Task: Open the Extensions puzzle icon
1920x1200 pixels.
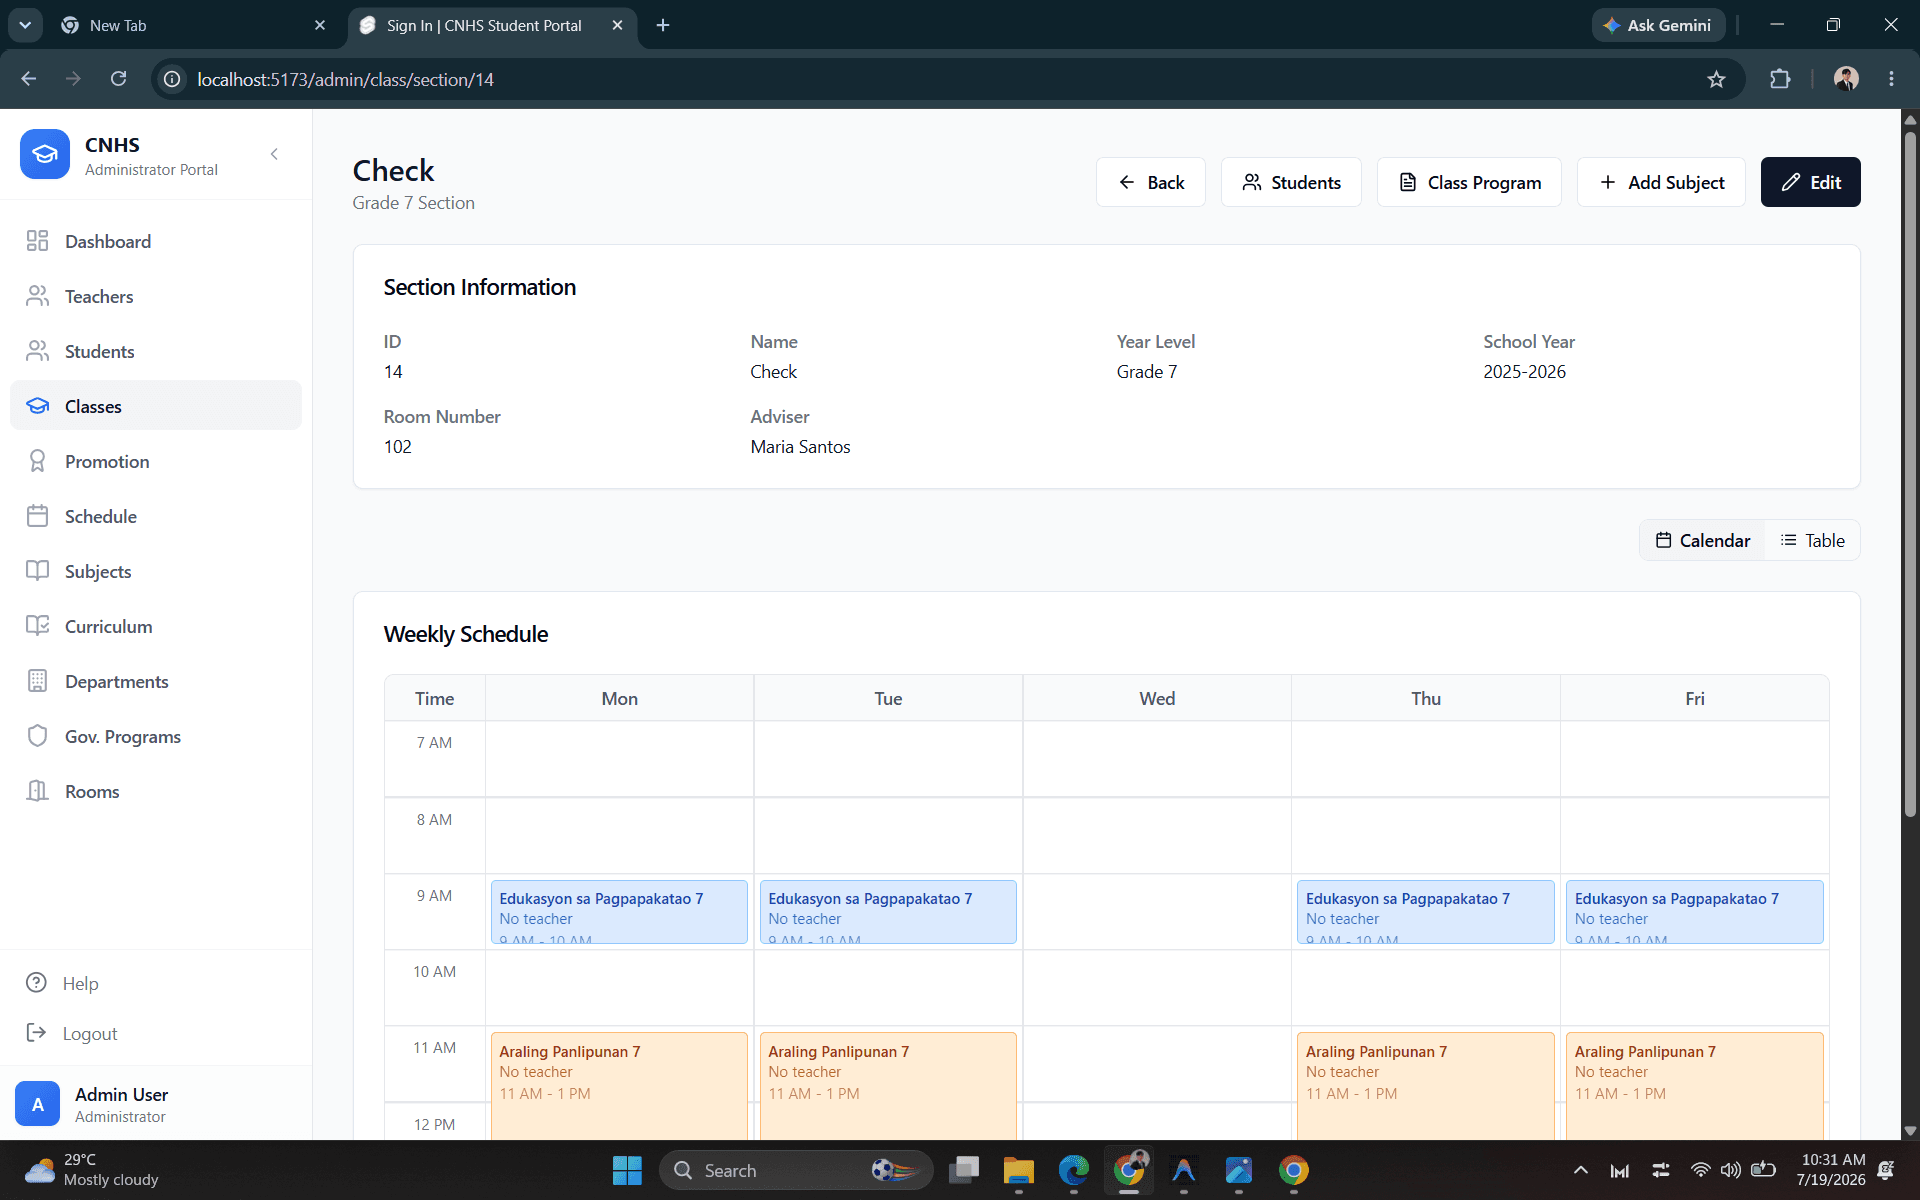Action: [x=1780, y=79]
